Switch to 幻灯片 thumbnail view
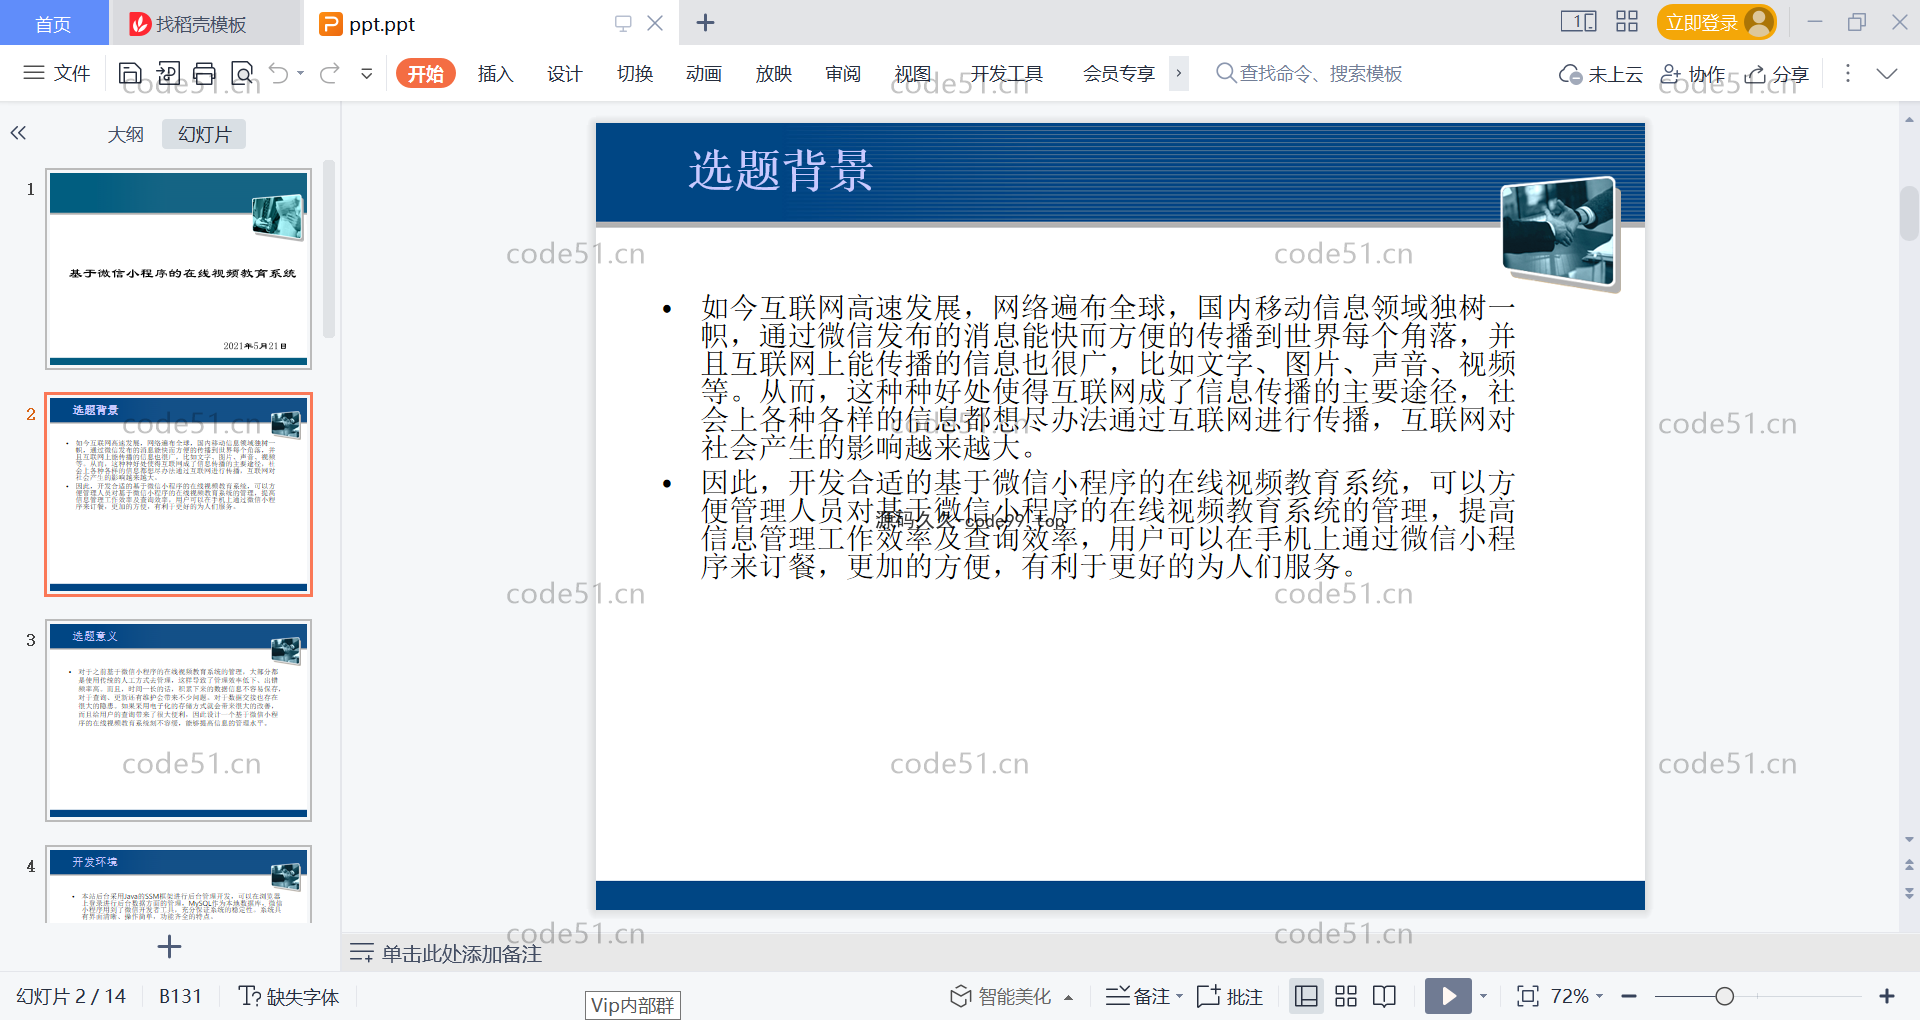Viewport: 1920px width, 1020px height. click(204, 134)
